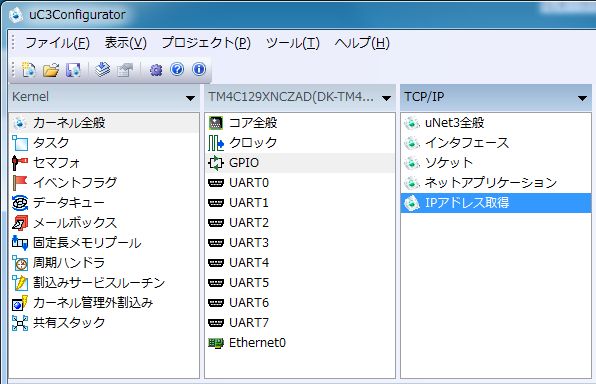Select the UART1 entry

tap(300, 203)
